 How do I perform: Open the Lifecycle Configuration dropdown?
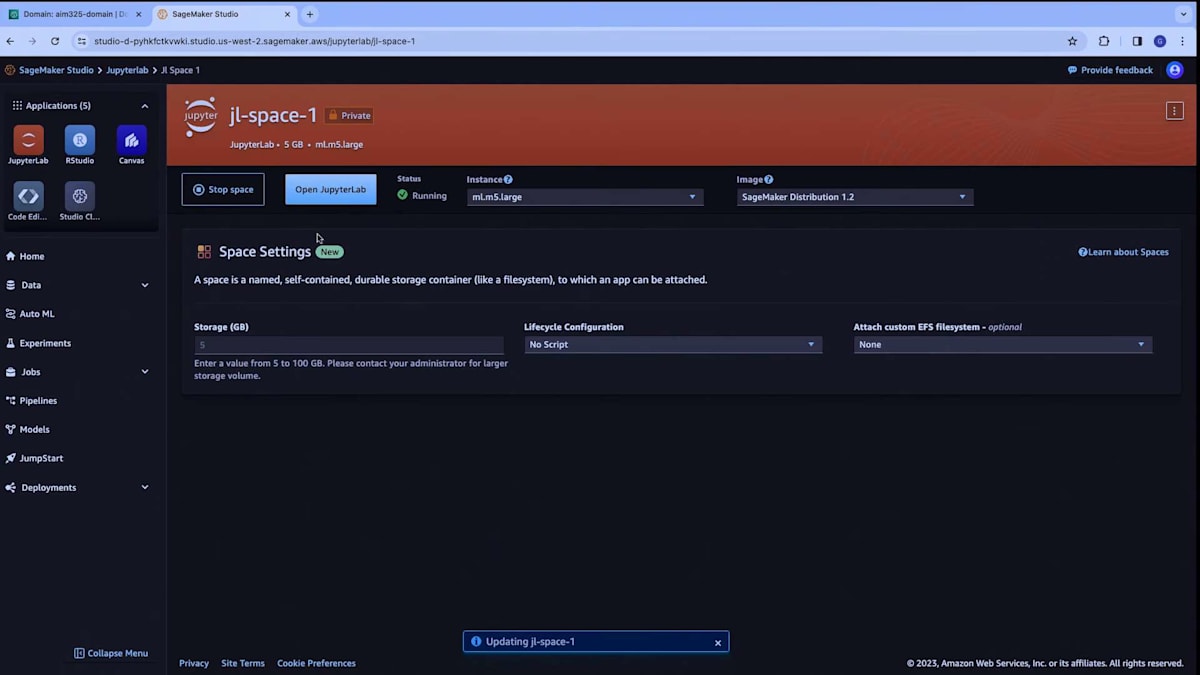(x=673, y=344)
